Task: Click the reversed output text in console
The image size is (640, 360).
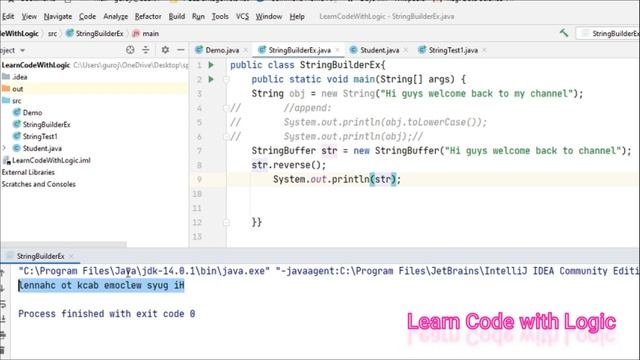Action: click(x=101, y=285)
